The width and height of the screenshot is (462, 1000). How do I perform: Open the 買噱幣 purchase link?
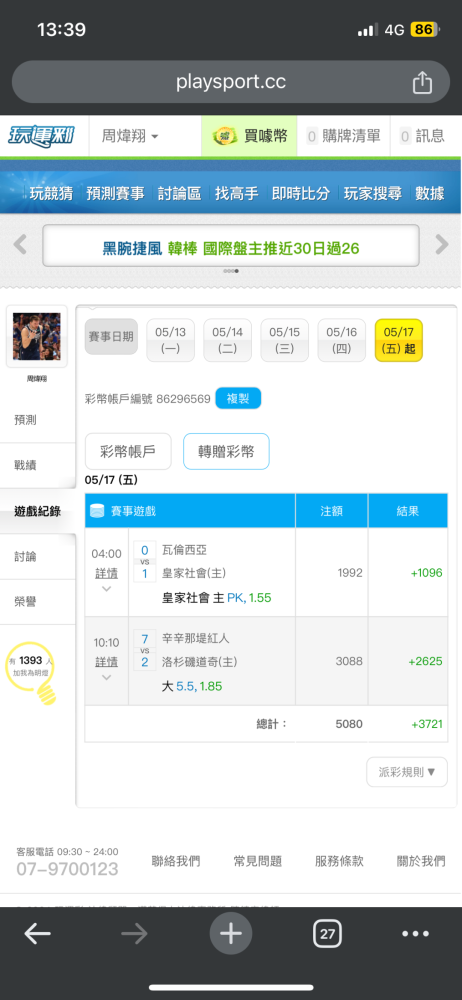tap(250, 136)
